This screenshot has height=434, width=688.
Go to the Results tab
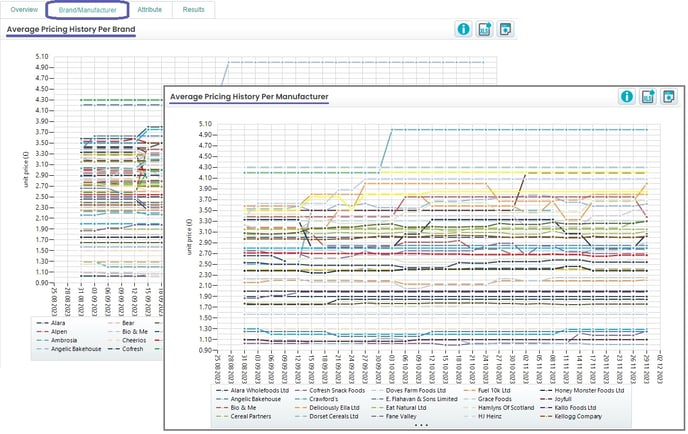194,10
